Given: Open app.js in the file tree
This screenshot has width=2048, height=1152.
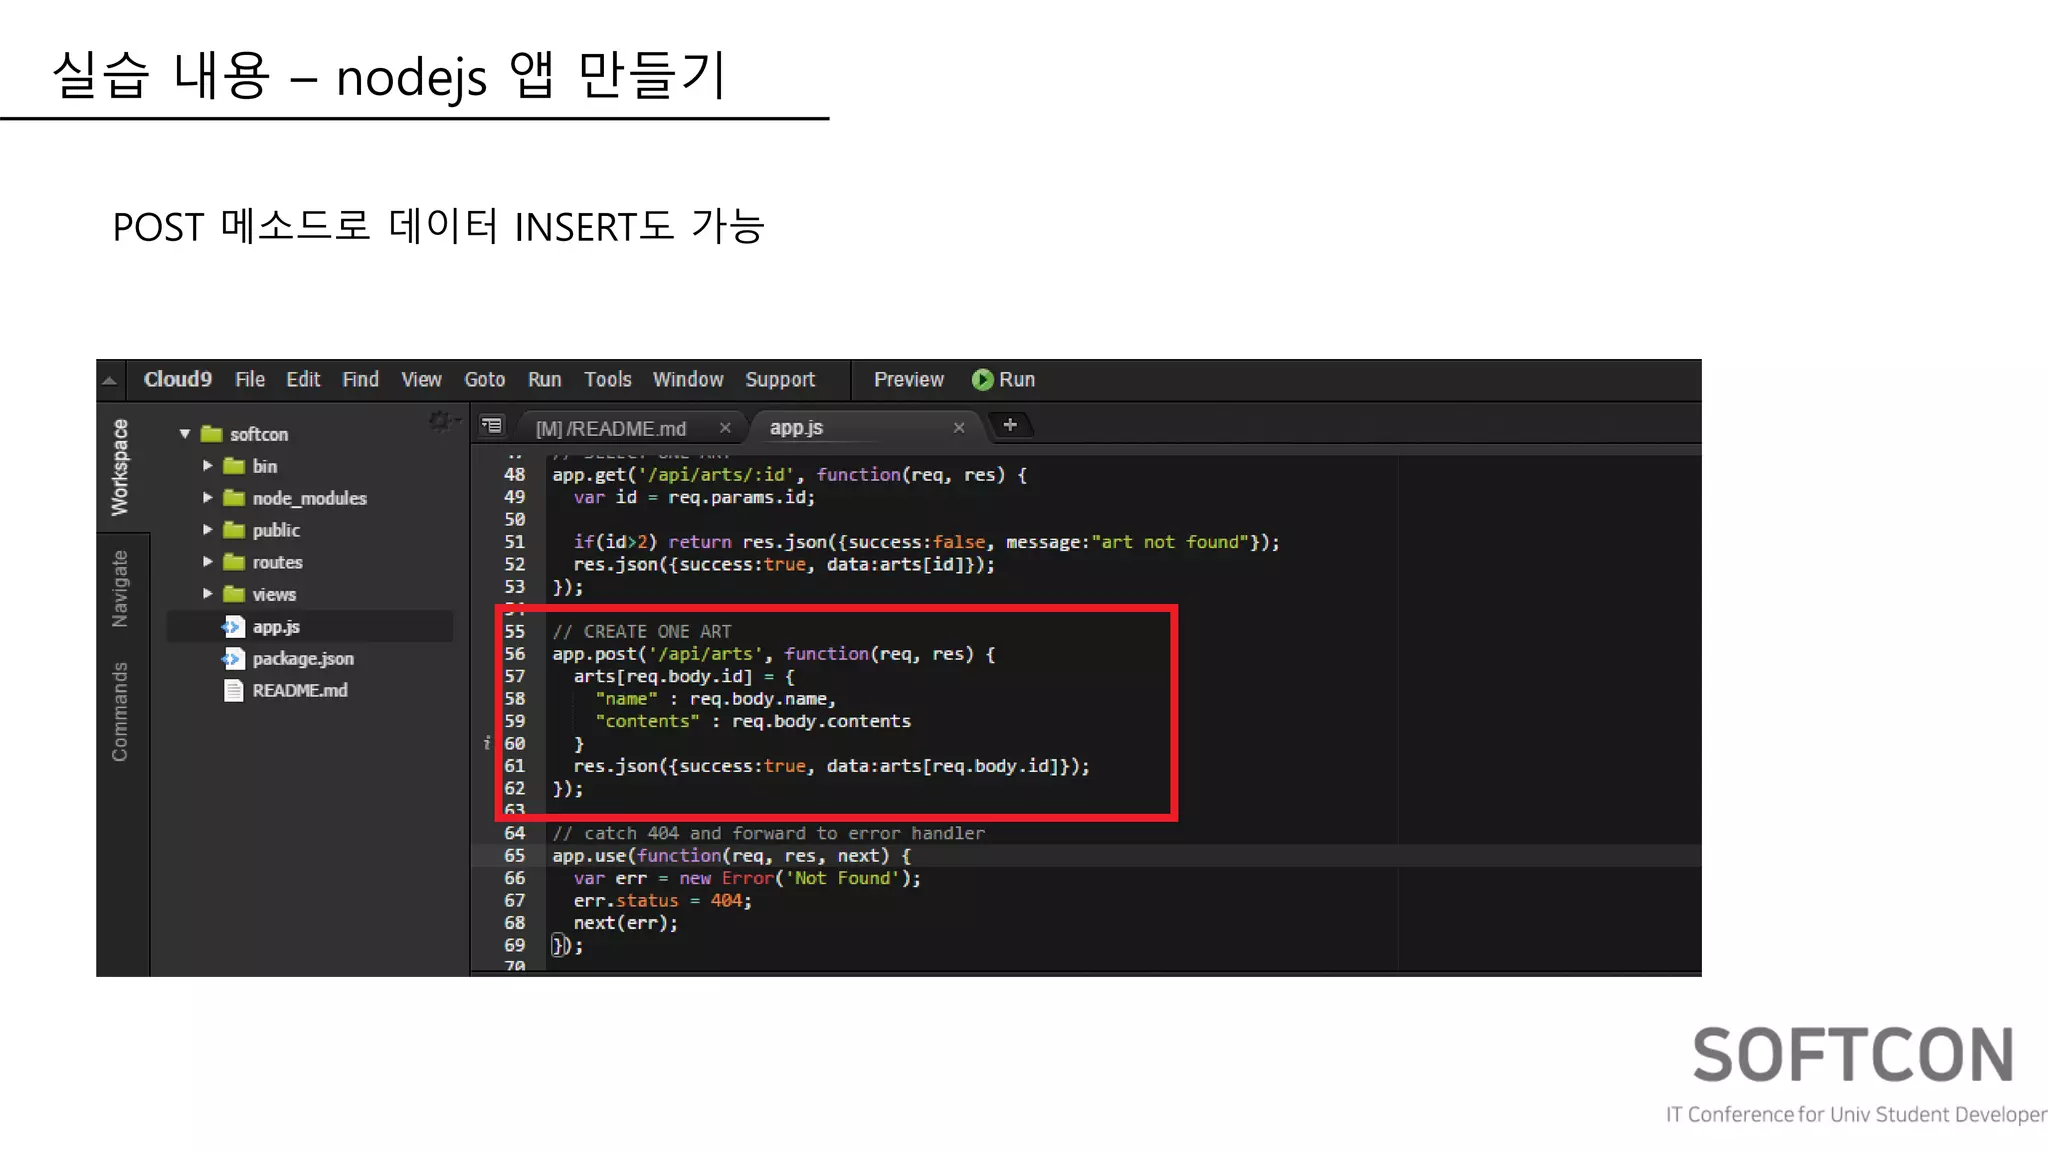Looking at the screenshot, I should click(276, 627).
